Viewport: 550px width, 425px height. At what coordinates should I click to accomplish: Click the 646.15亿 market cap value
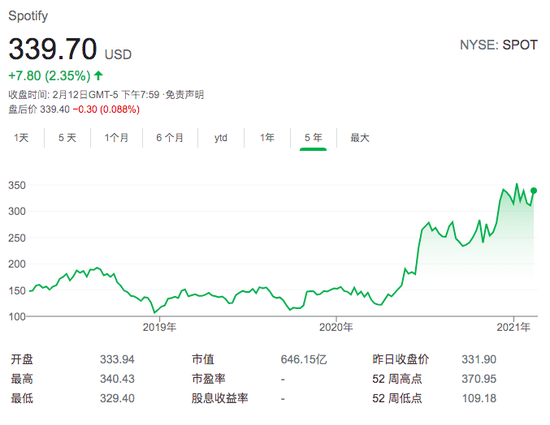tap(304, 359)
